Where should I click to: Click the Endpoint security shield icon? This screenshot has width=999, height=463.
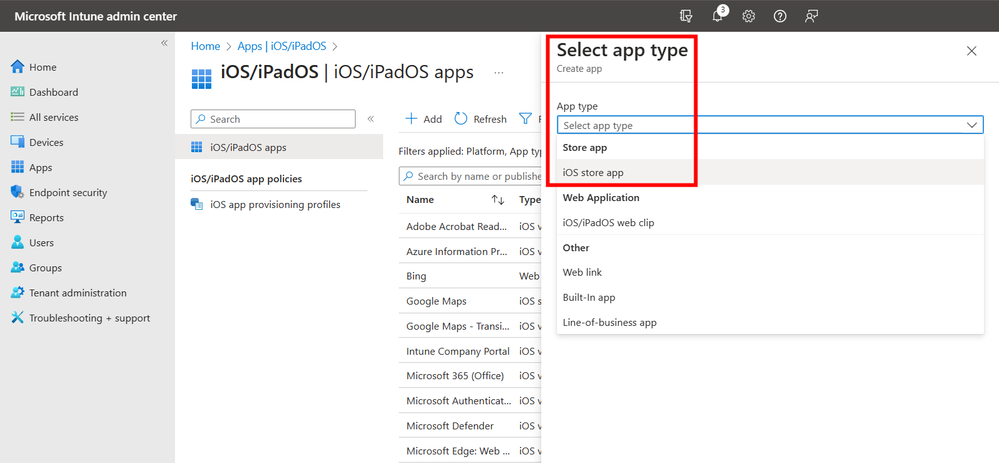(x=17, y=192)
